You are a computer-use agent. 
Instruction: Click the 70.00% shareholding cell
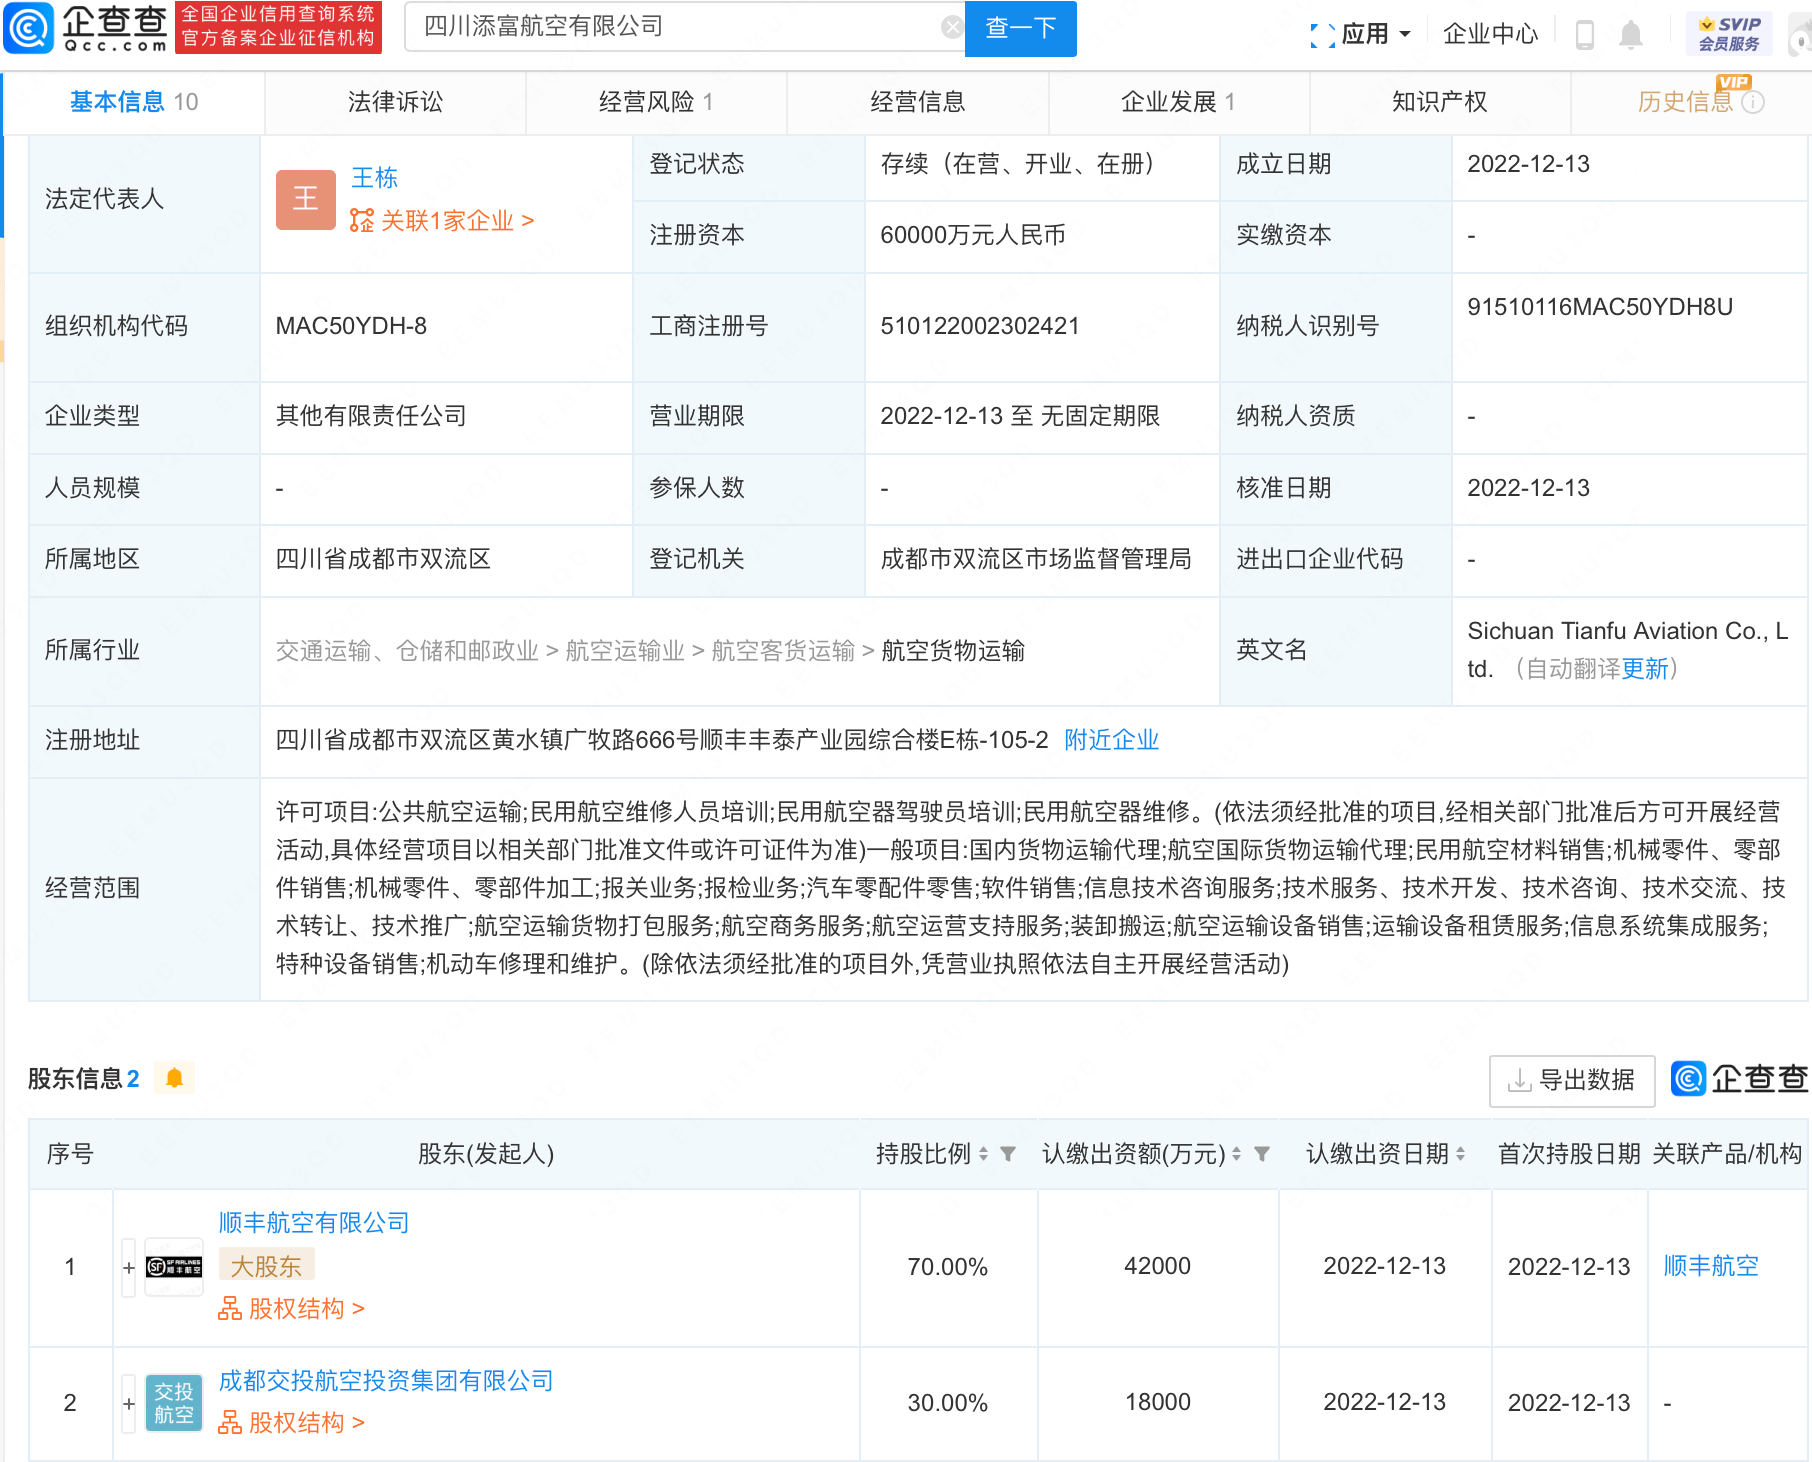point(947,1267)
